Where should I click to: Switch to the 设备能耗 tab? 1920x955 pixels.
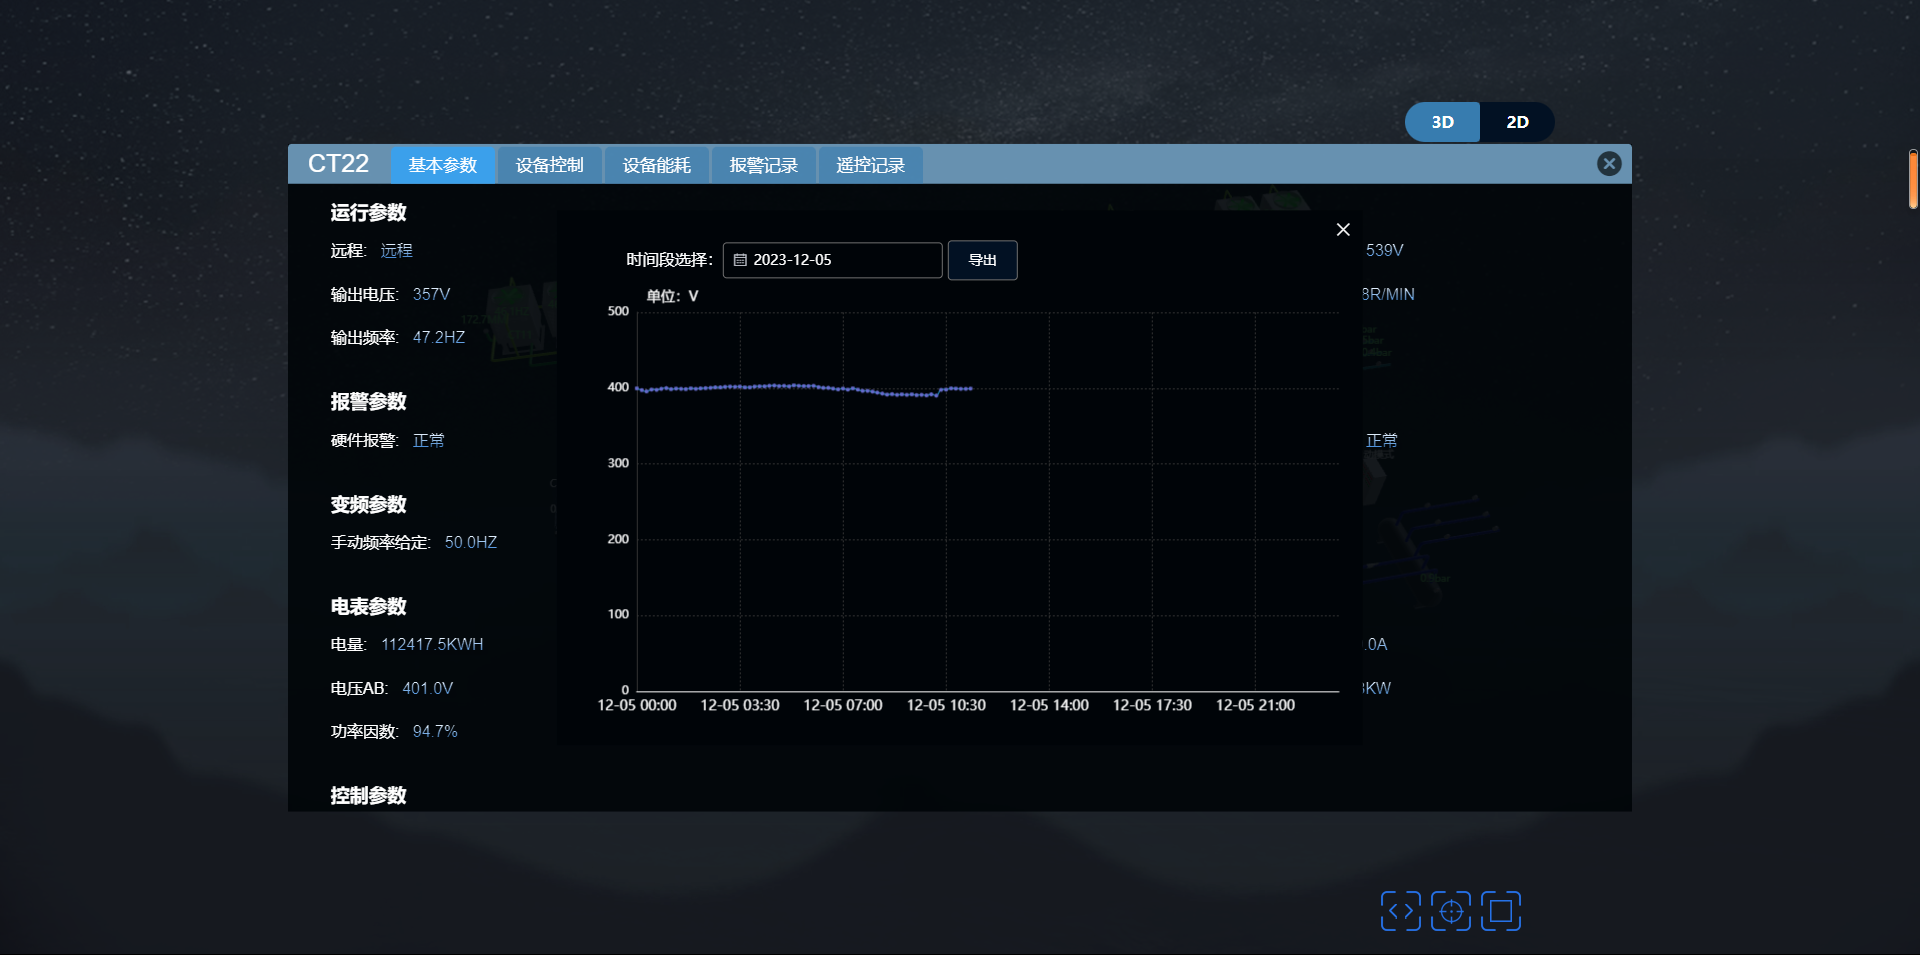tap(656, 165)
